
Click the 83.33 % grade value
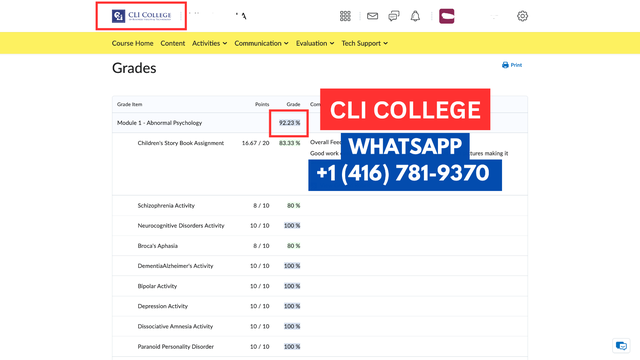tap(289, 143)
